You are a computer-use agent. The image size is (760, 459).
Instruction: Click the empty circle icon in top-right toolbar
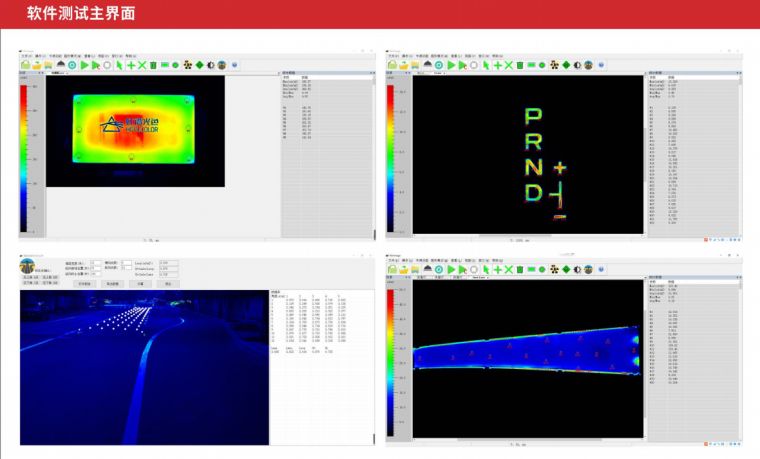click(473, 64)
